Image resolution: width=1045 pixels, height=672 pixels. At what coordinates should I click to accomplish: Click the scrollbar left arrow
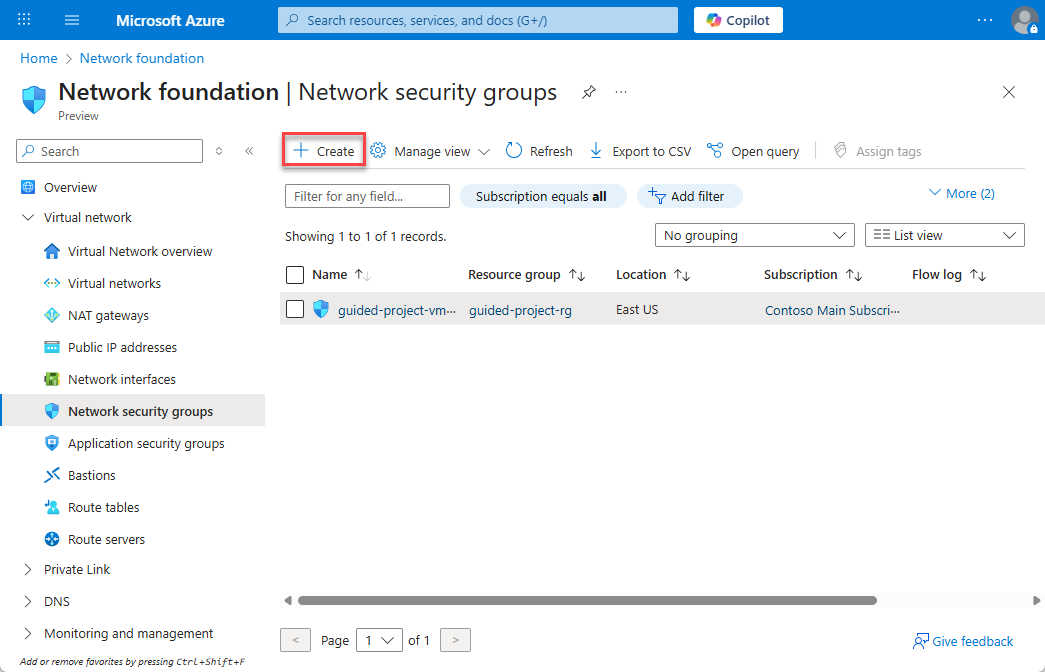[288, 601]
